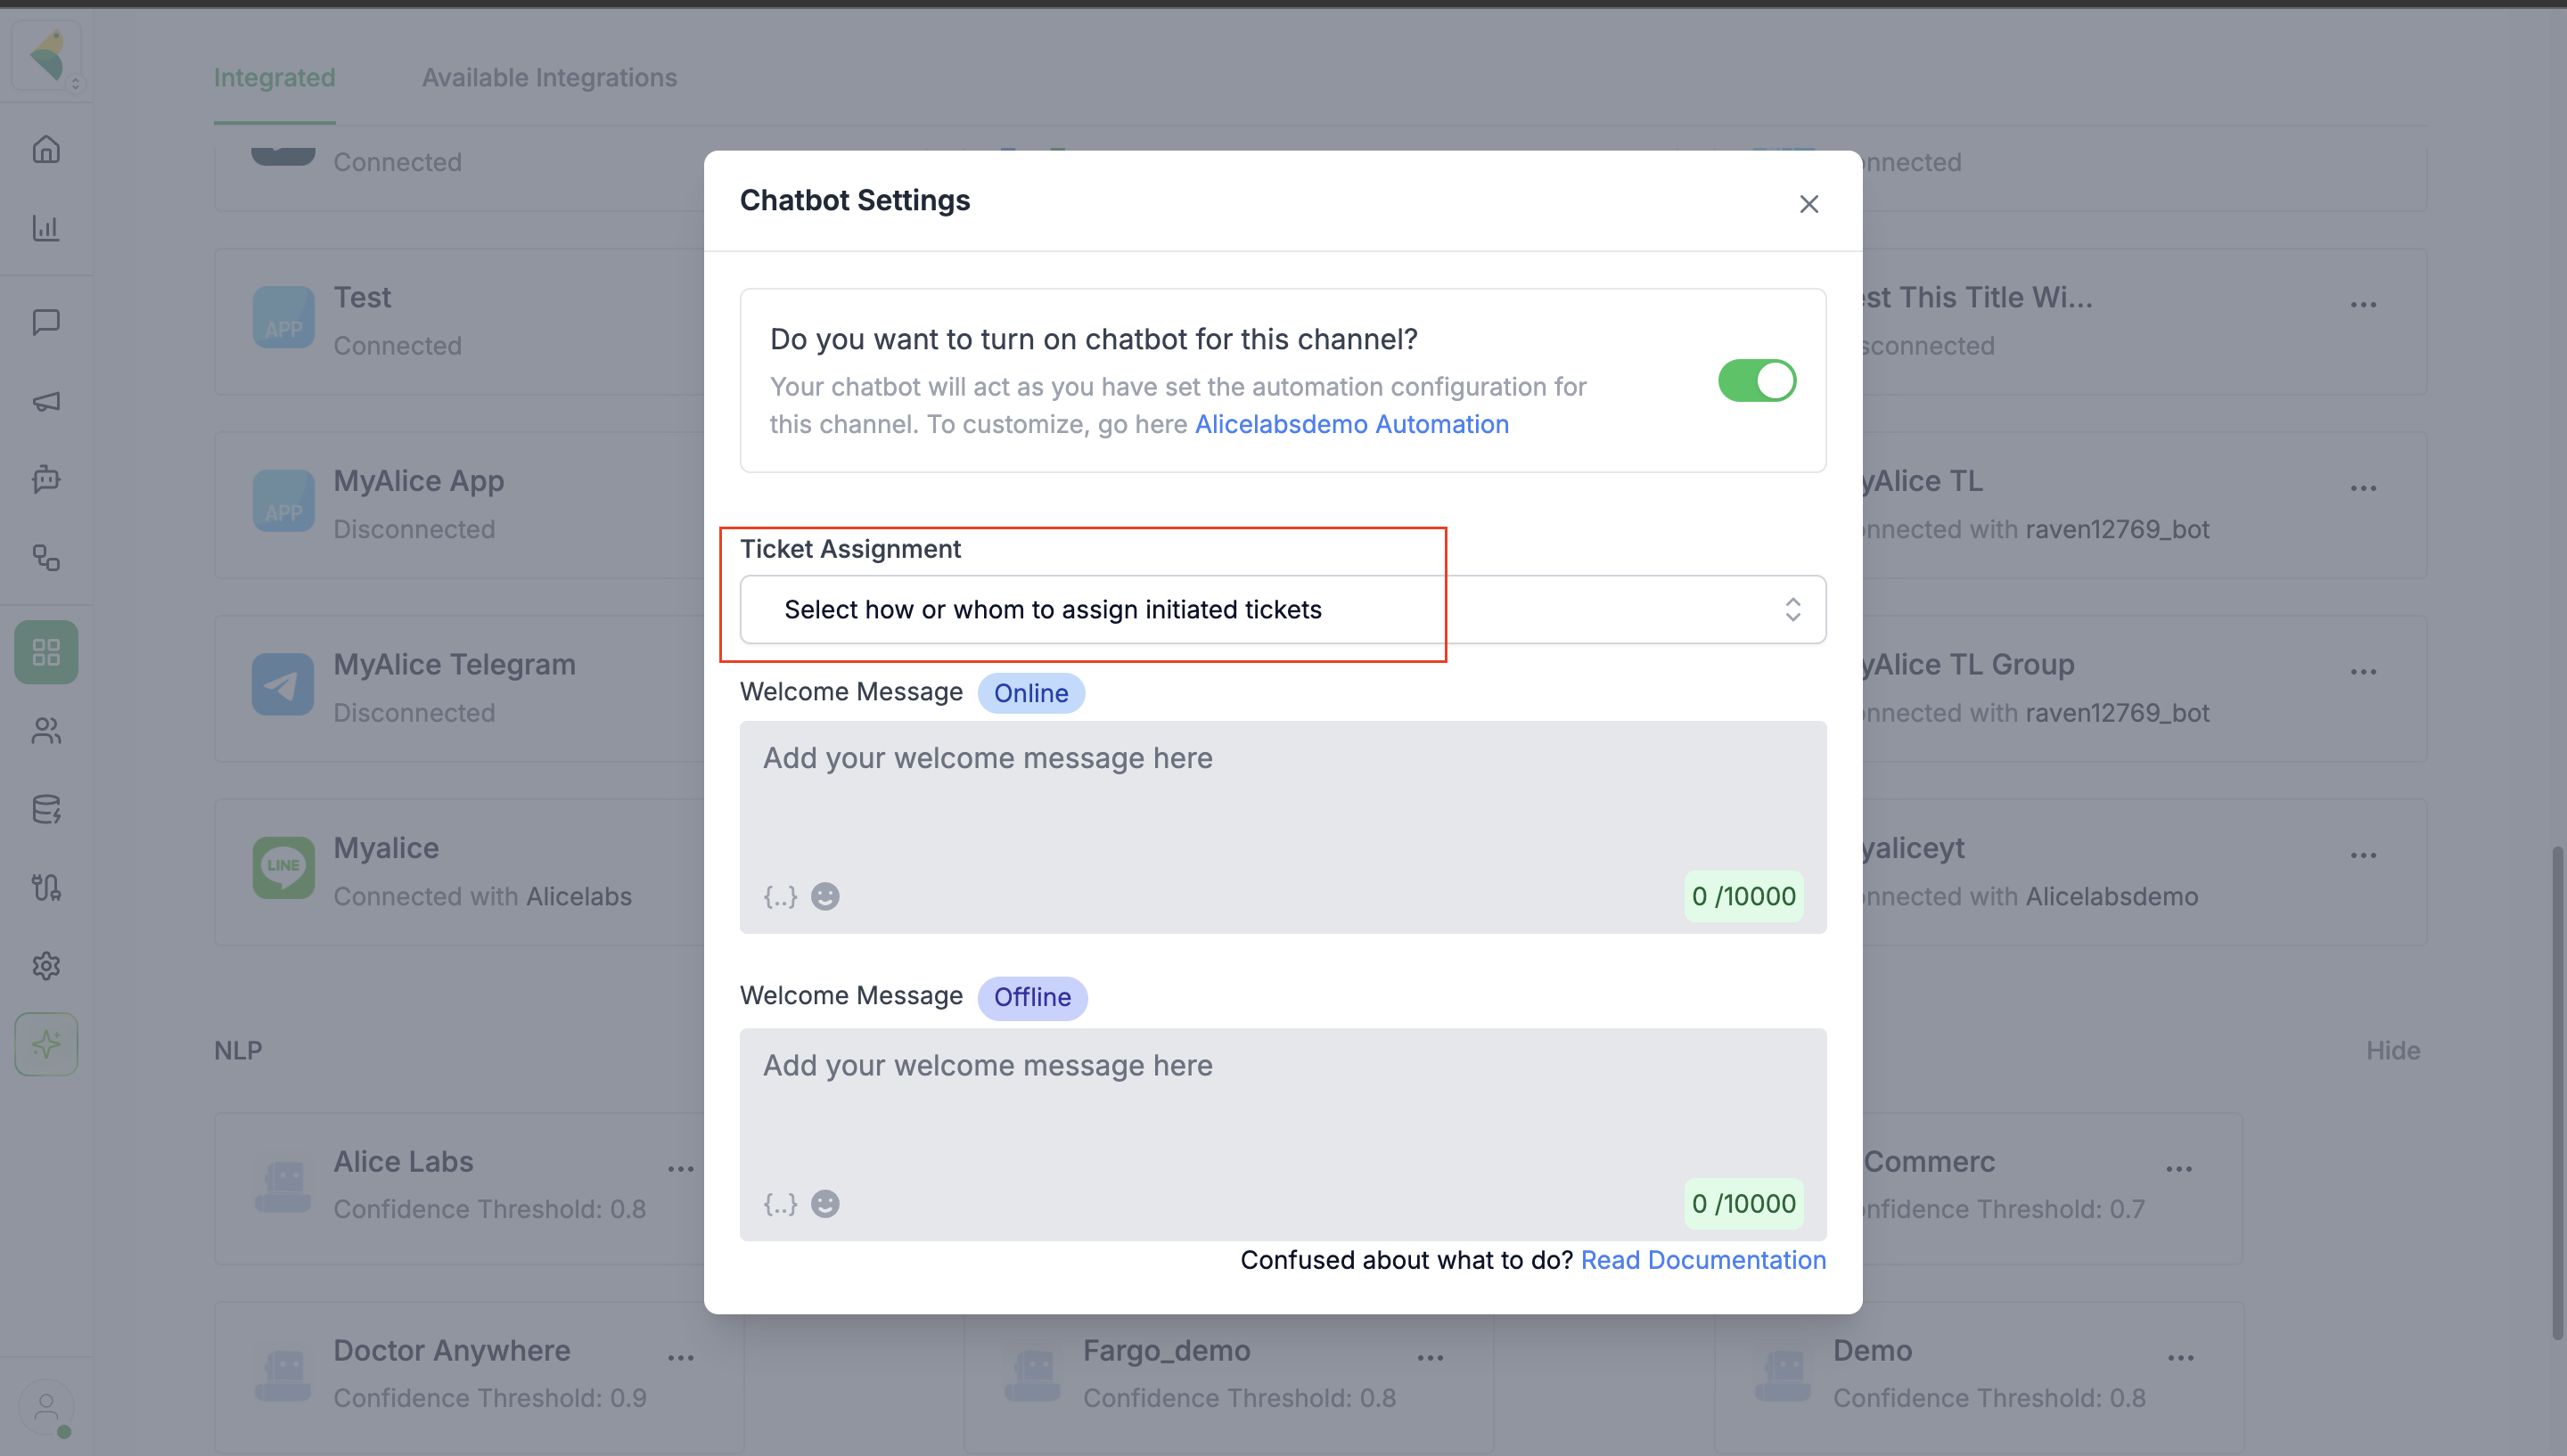Open the workflow shapes icon in sidebar
This screenshot has width=2567, height=1456.
pyautogui.click(x=46, y=557)
